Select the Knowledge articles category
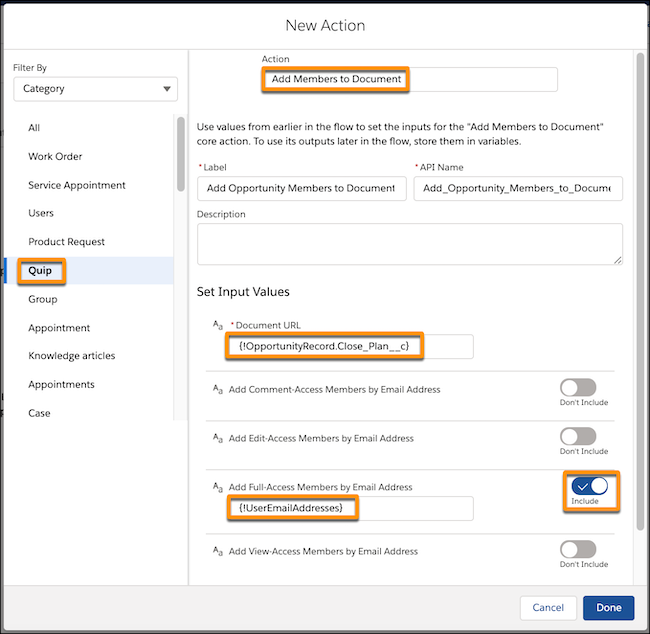This screenshot has width=650, height=634. pyautogui.click(x=72, y=356)
